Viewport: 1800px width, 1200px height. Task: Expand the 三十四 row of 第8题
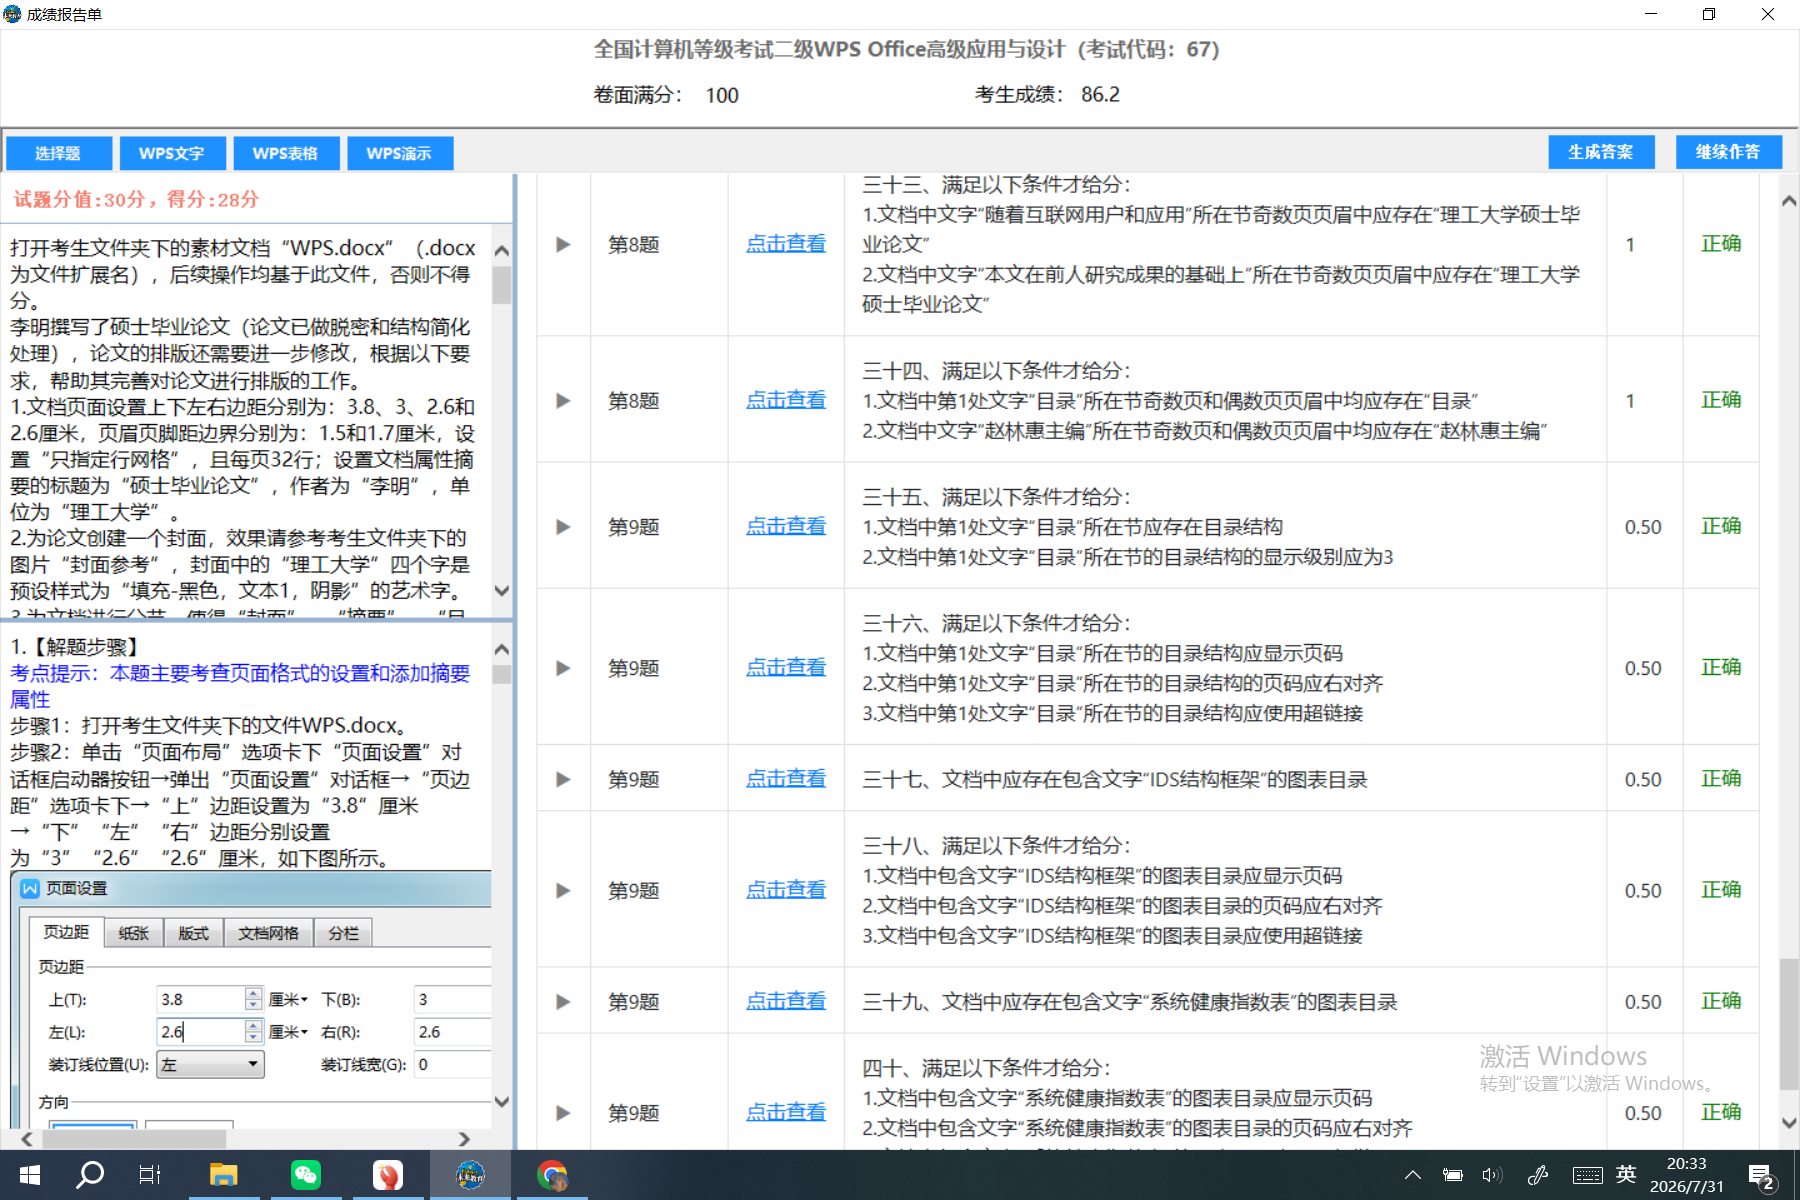pos(563,400)
